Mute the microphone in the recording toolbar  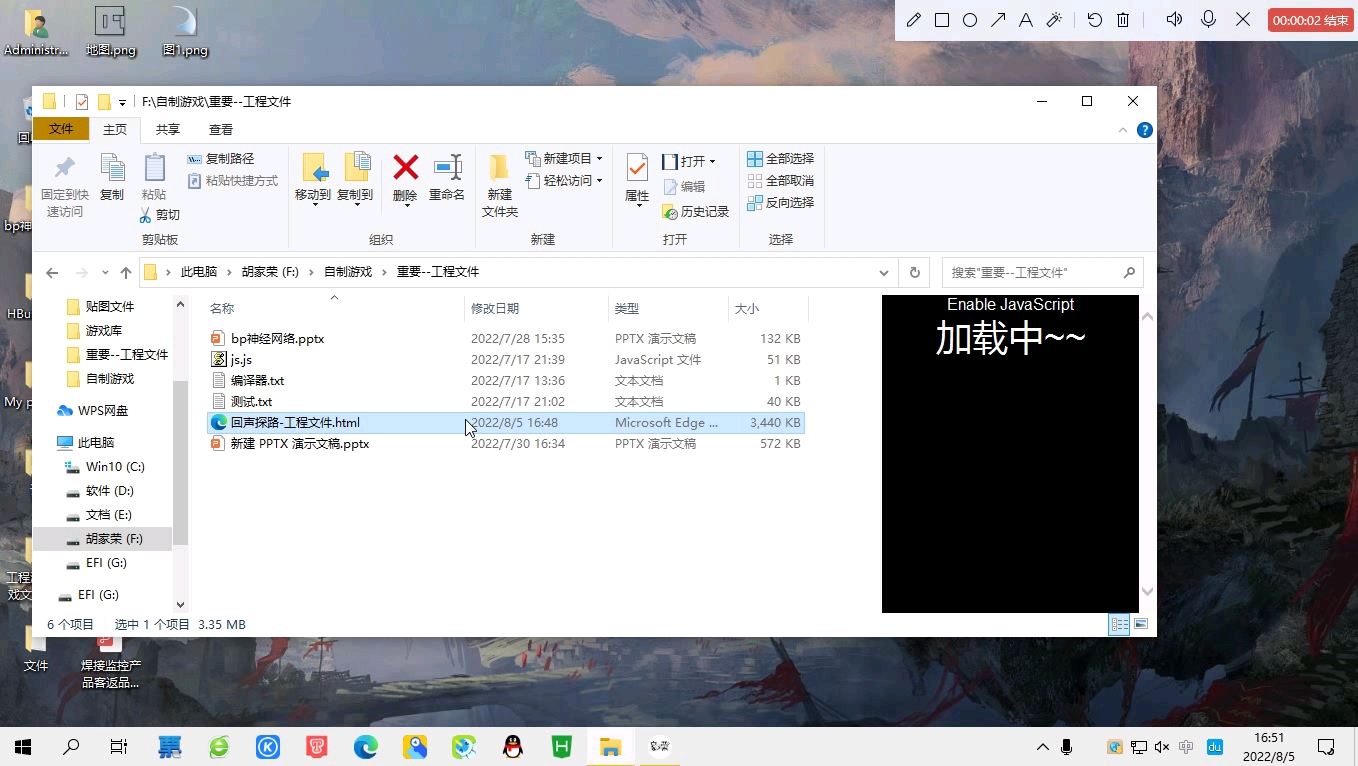(1208, 19)
